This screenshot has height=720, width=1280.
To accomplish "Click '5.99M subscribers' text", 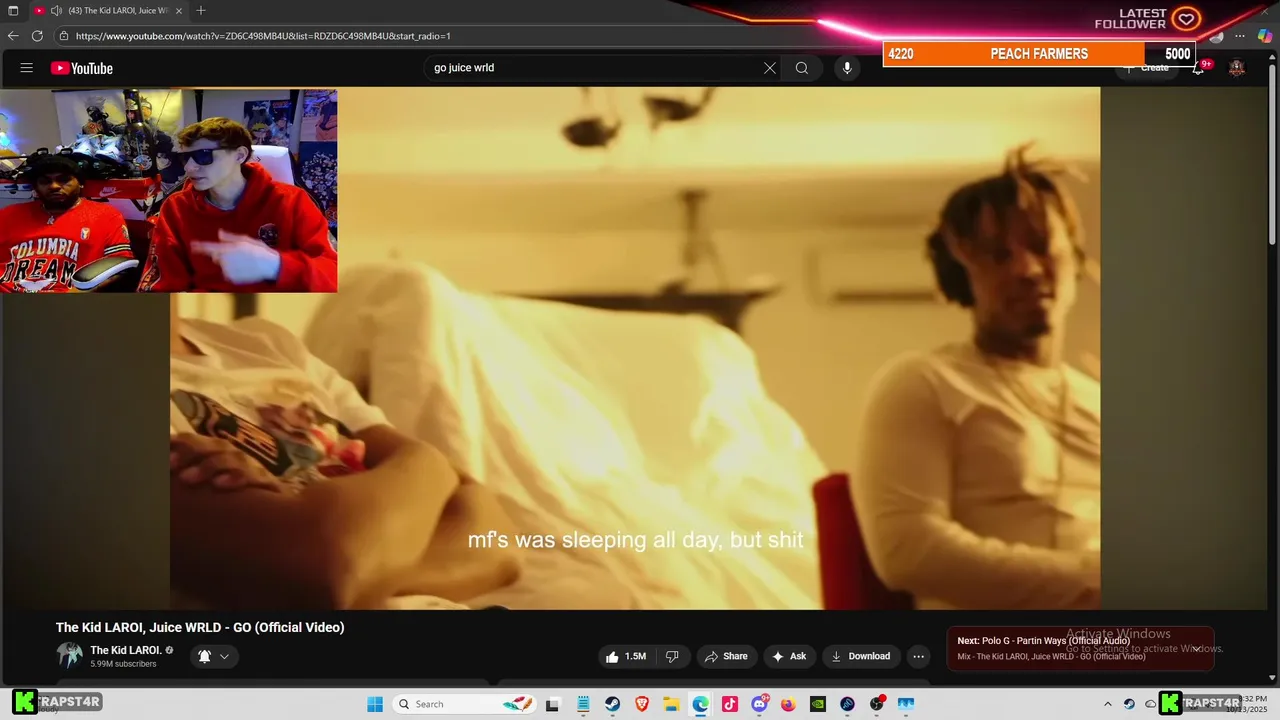I will (123, 664).
